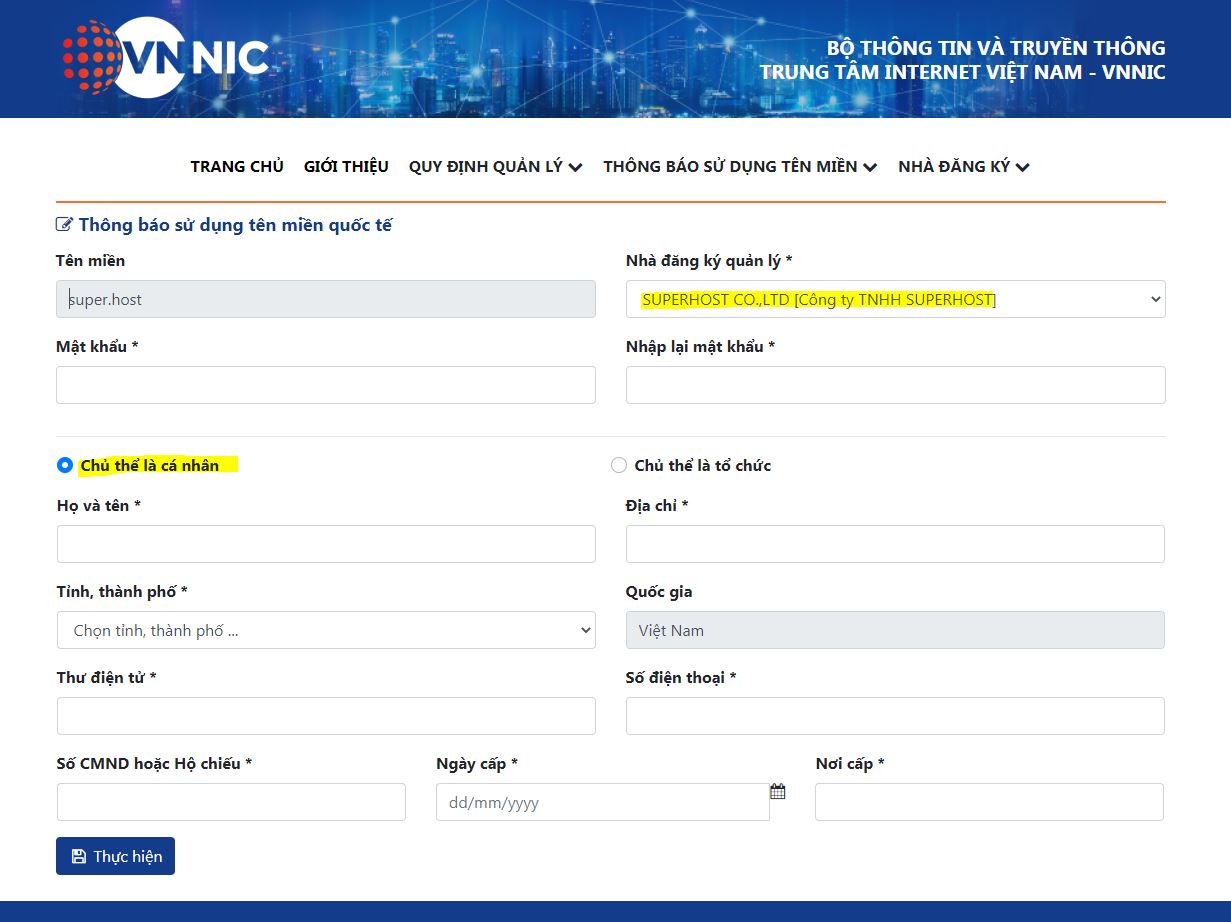Viewport: 1231px width, 922px height.
Task: Click the edit icon beside form title
Action: click(65, 225)
